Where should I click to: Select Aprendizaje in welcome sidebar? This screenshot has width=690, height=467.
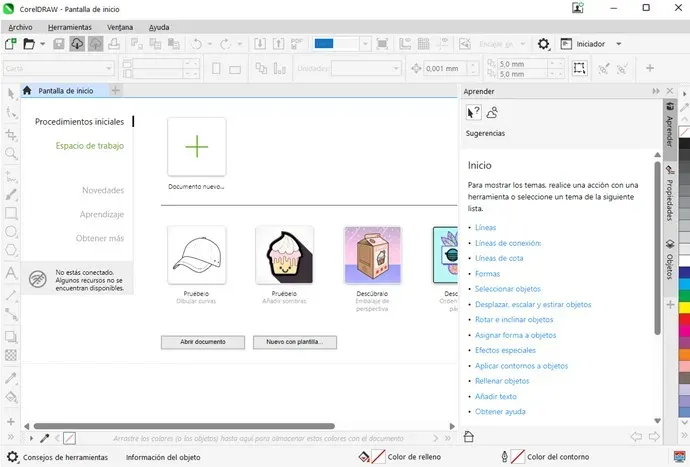[102, 214]
